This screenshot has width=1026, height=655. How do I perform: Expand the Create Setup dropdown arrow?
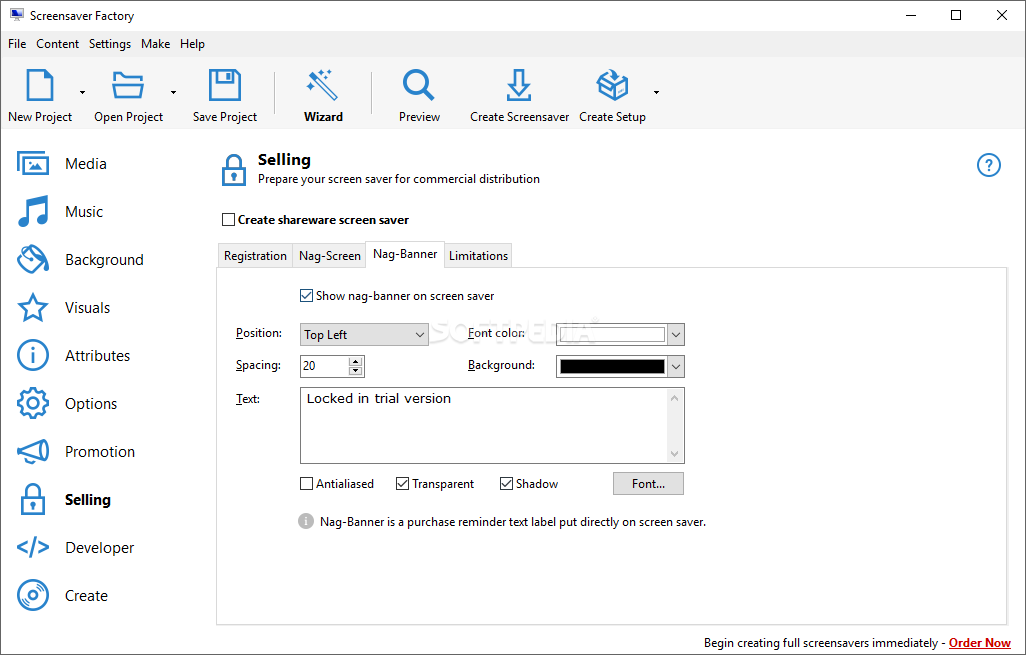coord(656,92)
